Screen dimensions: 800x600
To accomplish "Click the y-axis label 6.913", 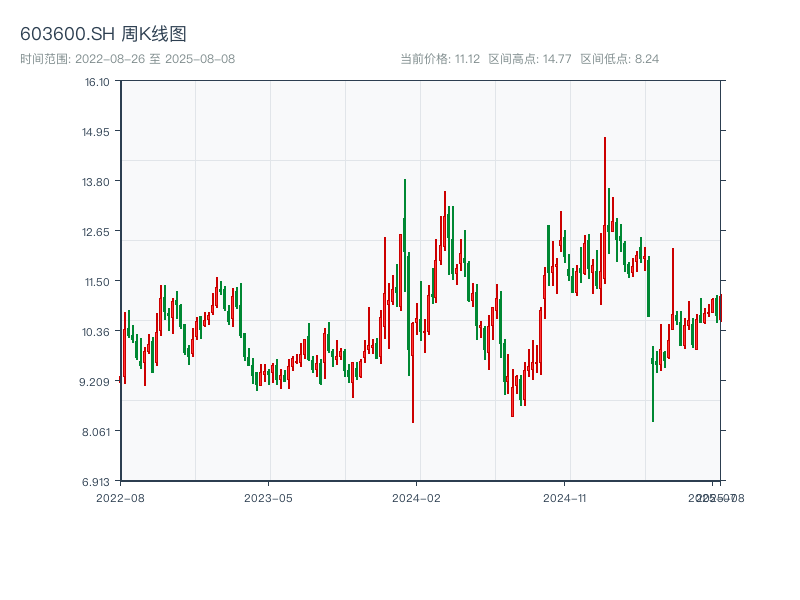I will 96,482.
